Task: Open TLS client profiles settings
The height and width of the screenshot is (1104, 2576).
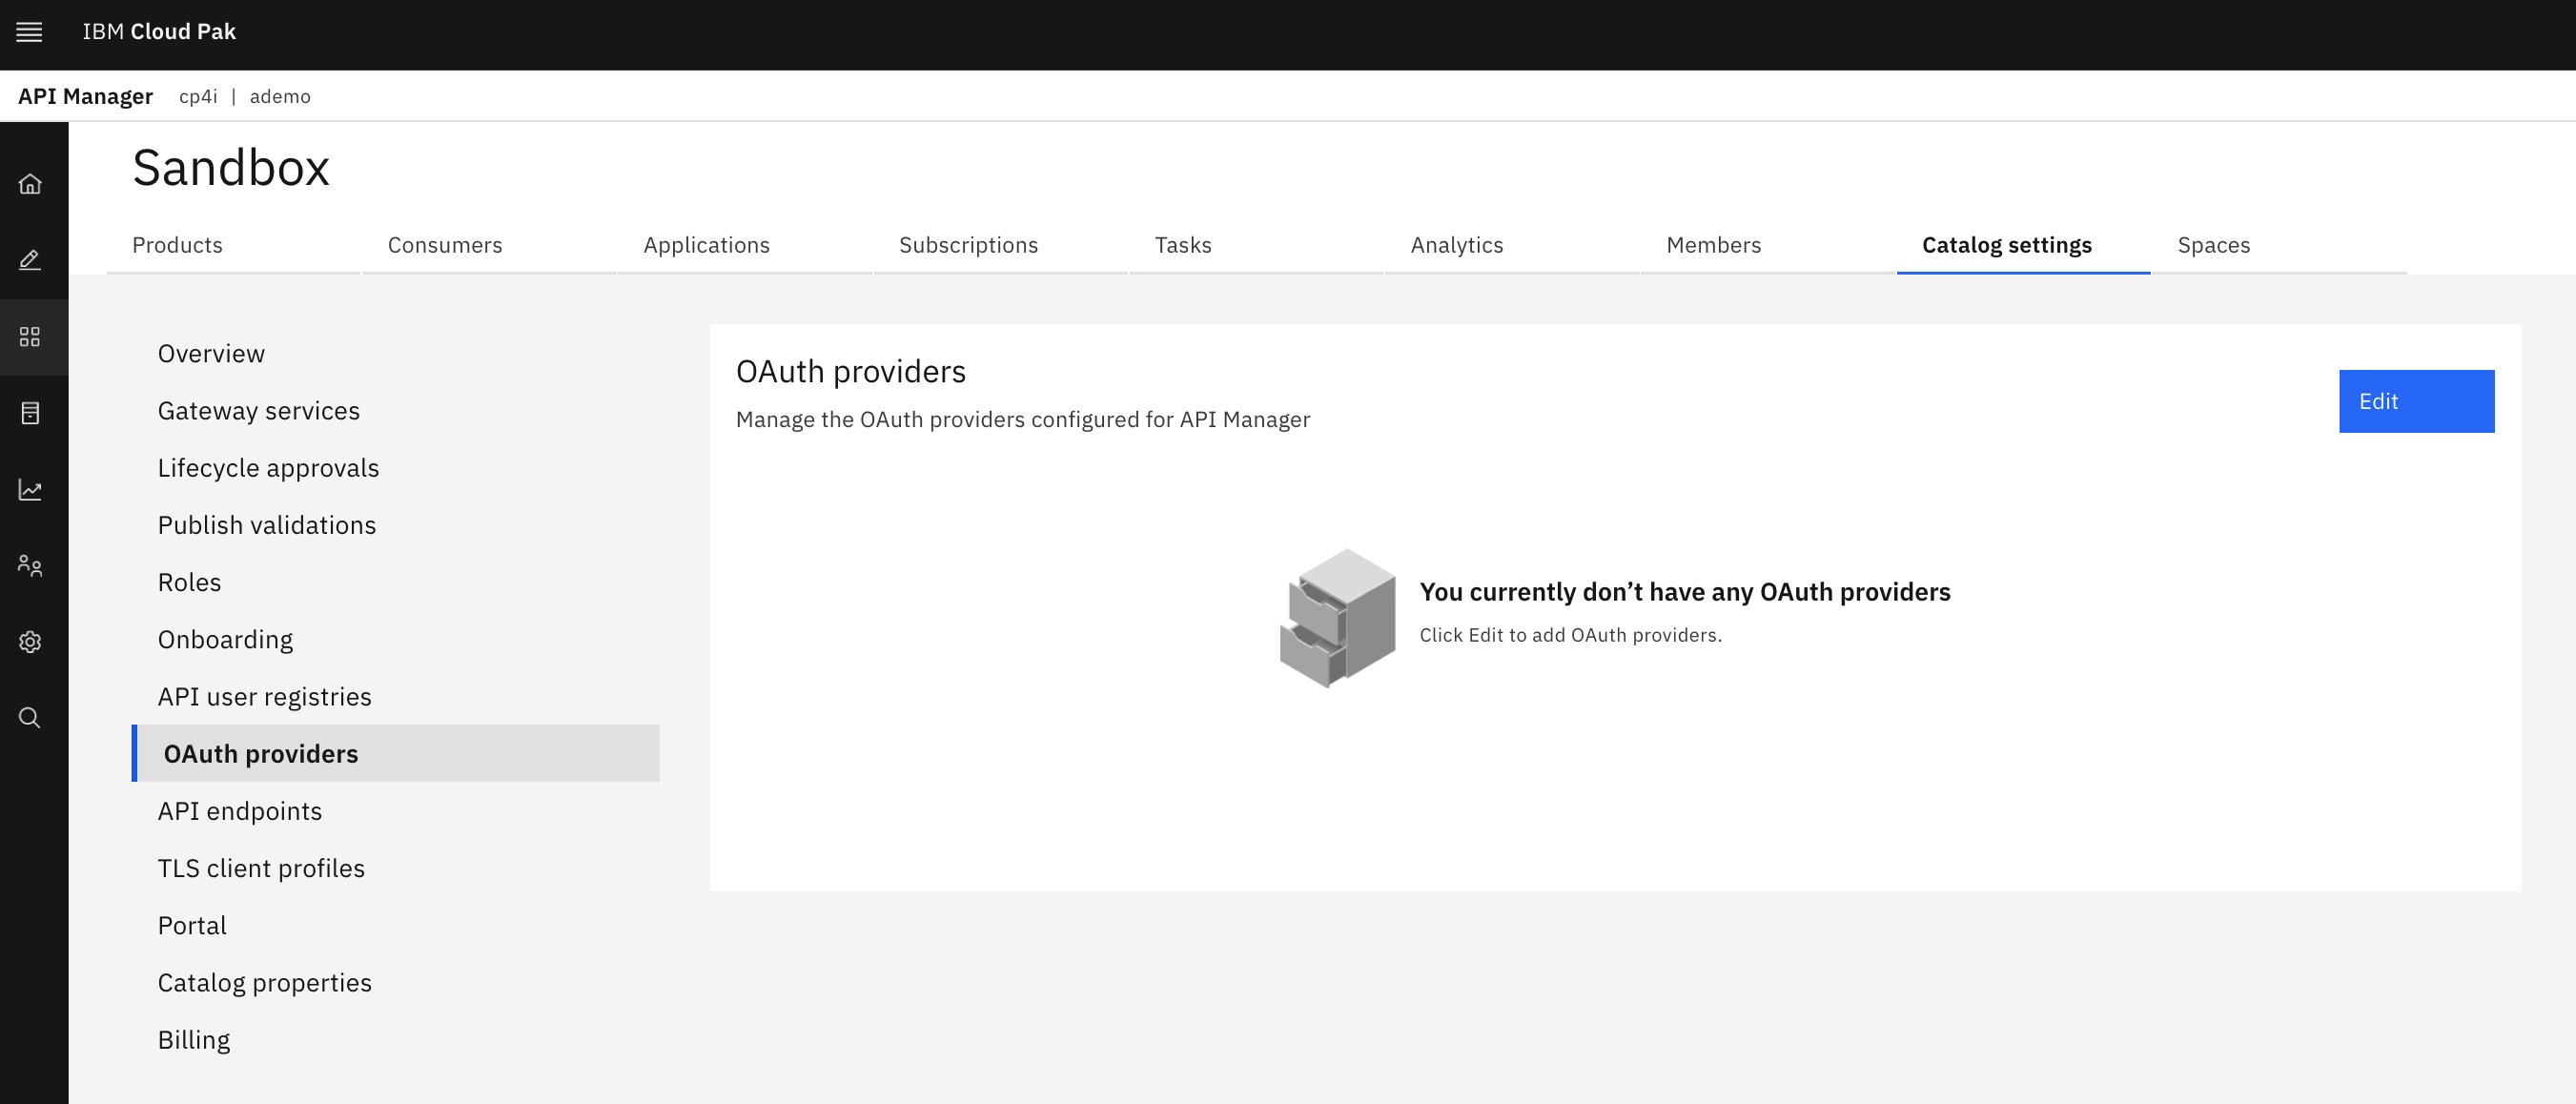Action: pyautogui.click(x=261, y=868)
